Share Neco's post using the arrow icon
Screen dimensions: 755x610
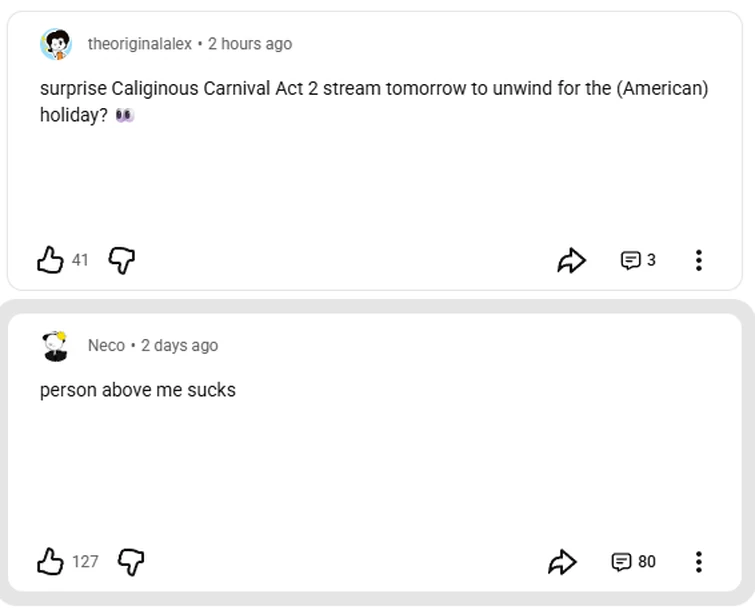(x=563, y=562)
